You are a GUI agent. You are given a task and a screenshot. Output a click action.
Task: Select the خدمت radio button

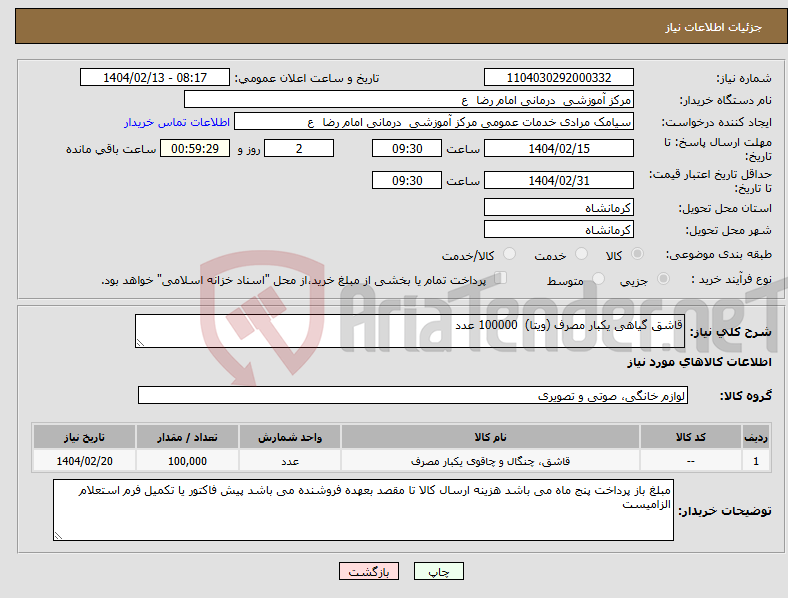coord(581,254)
